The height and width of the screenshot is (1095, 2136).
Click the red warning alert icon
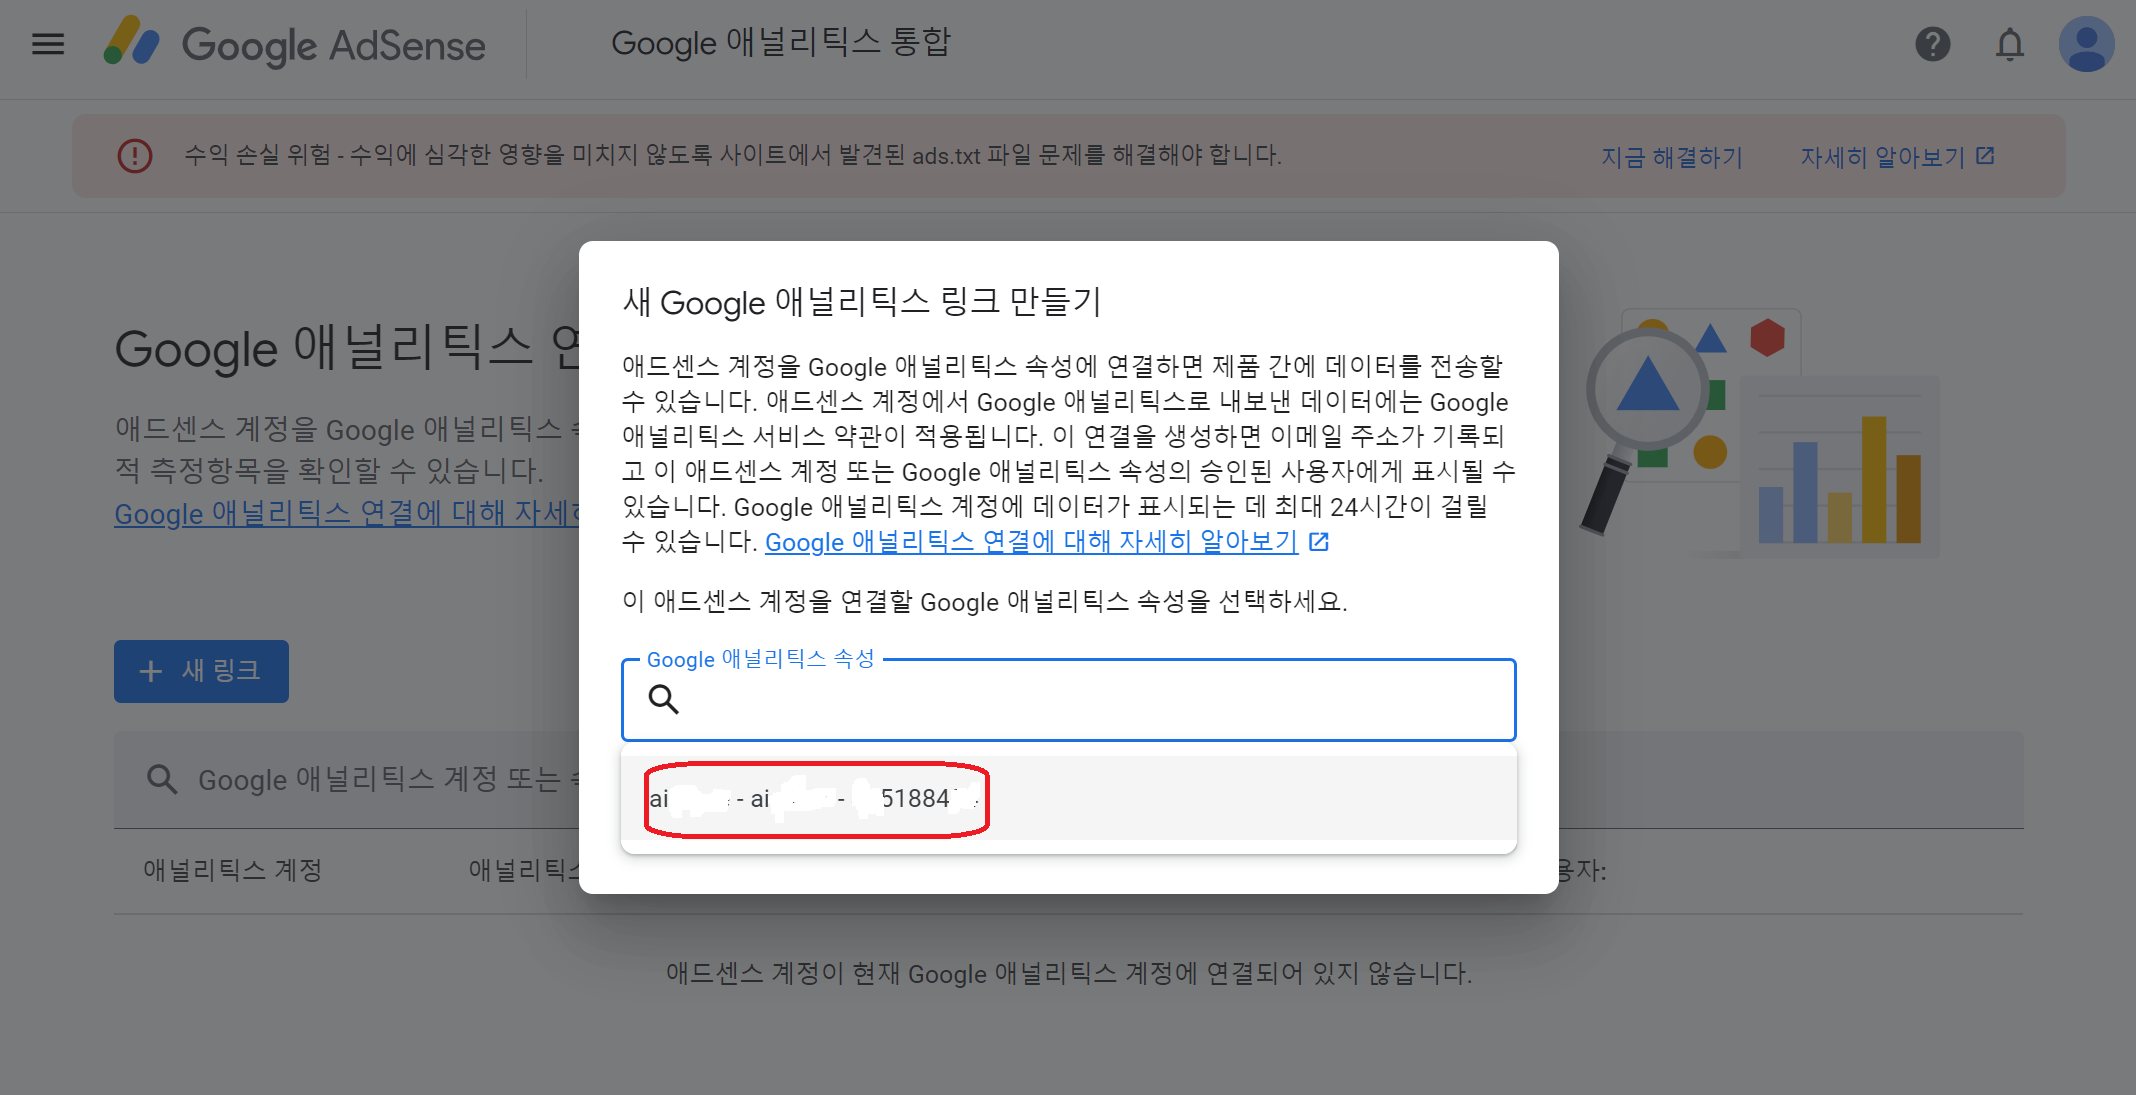tap(135, 155)
